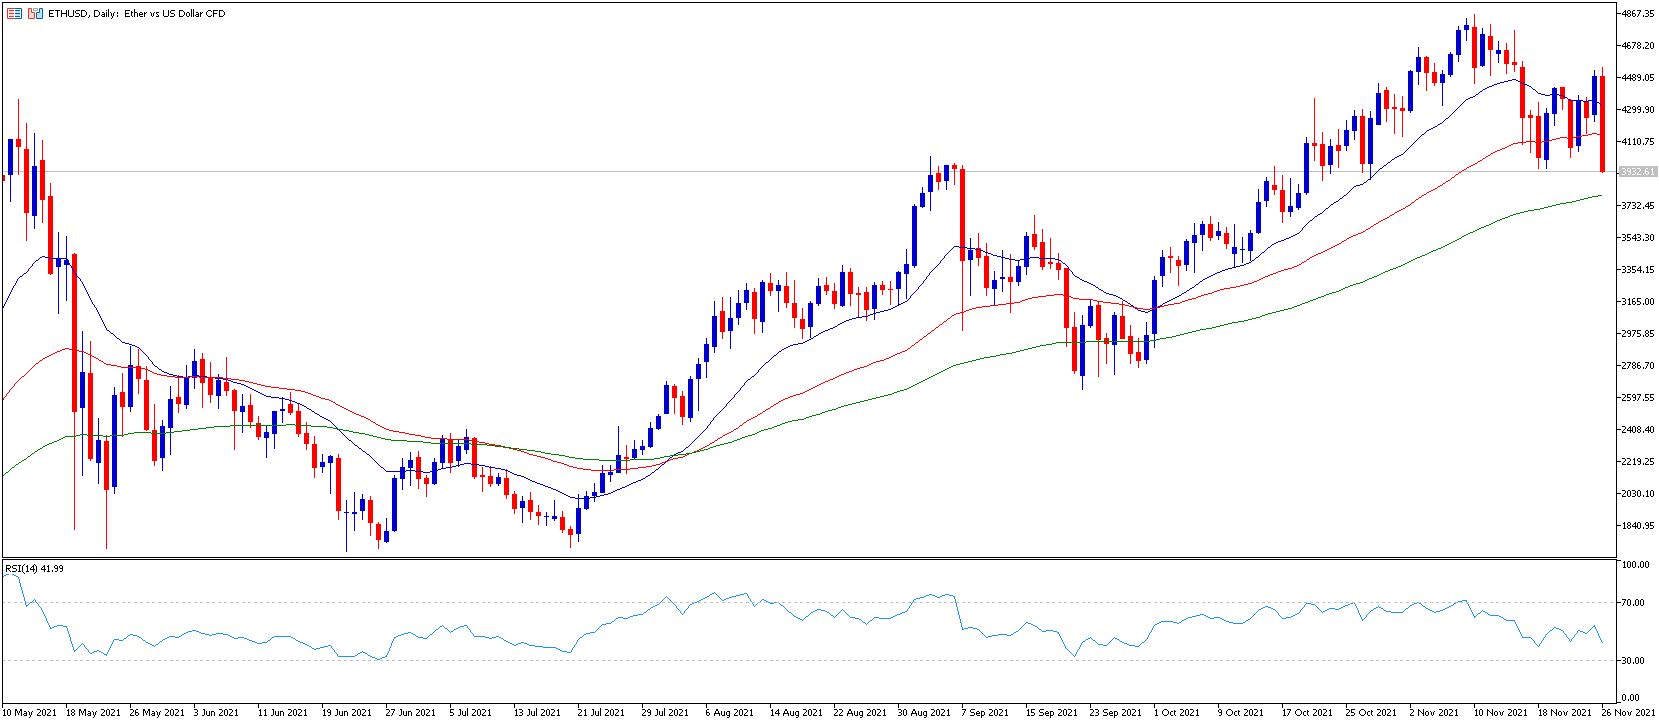The width and height of the screenshot is (1659, 724).
Task: Click the ETHUSD, Daily chart title
Action: pos(137,14)
